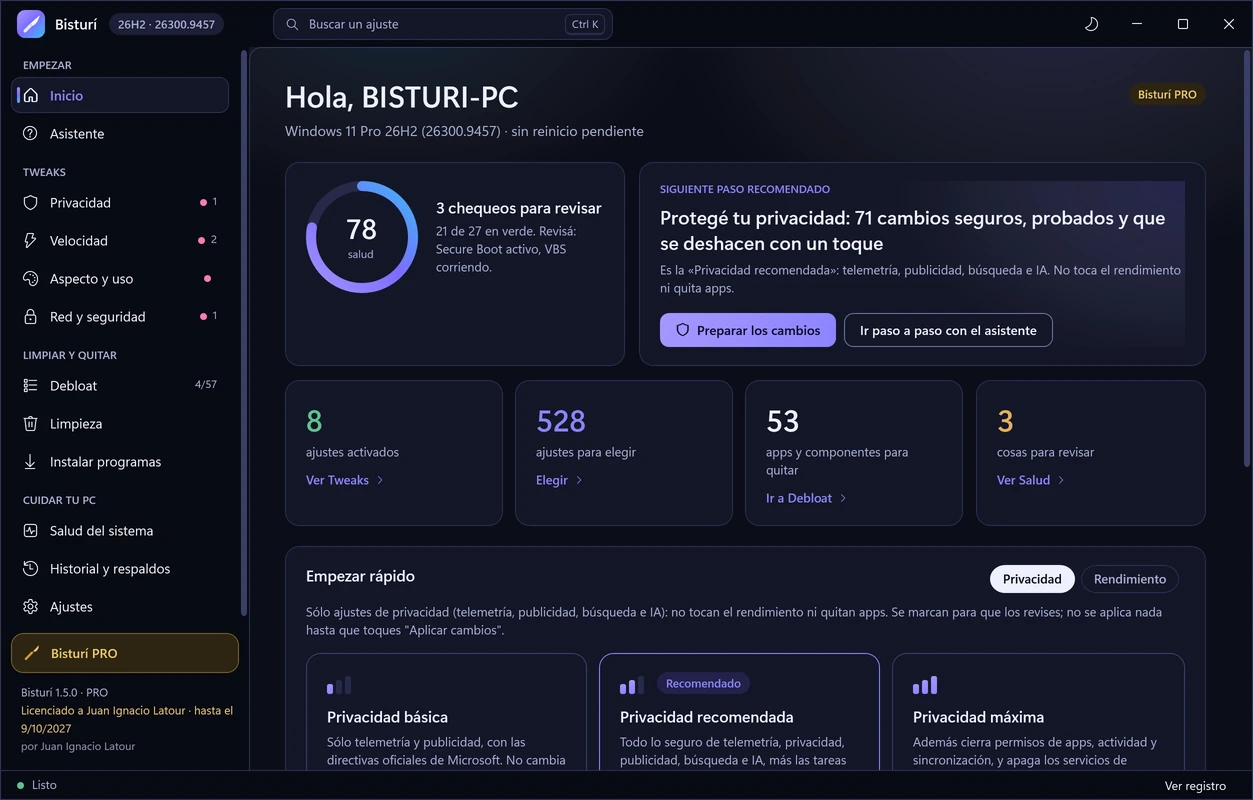
Task: Click the Debloat list icon
Action: click(31, 386)
